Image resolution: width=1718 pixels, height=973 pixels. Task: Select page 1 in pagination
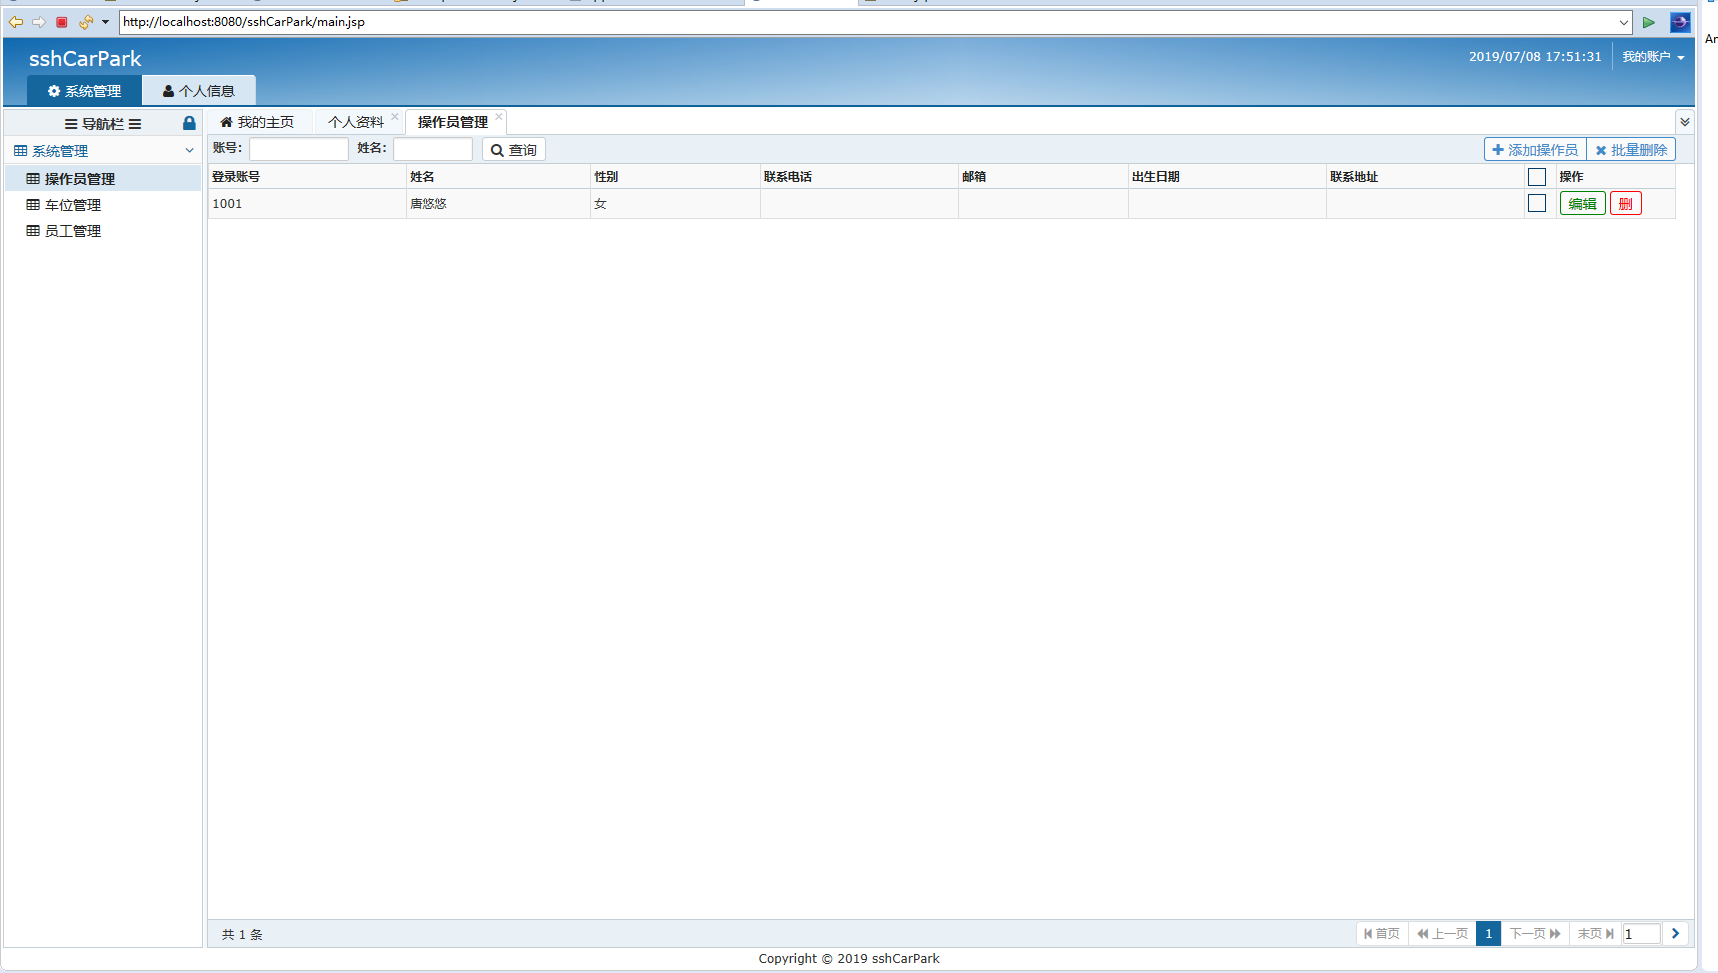coord(1488,934)
